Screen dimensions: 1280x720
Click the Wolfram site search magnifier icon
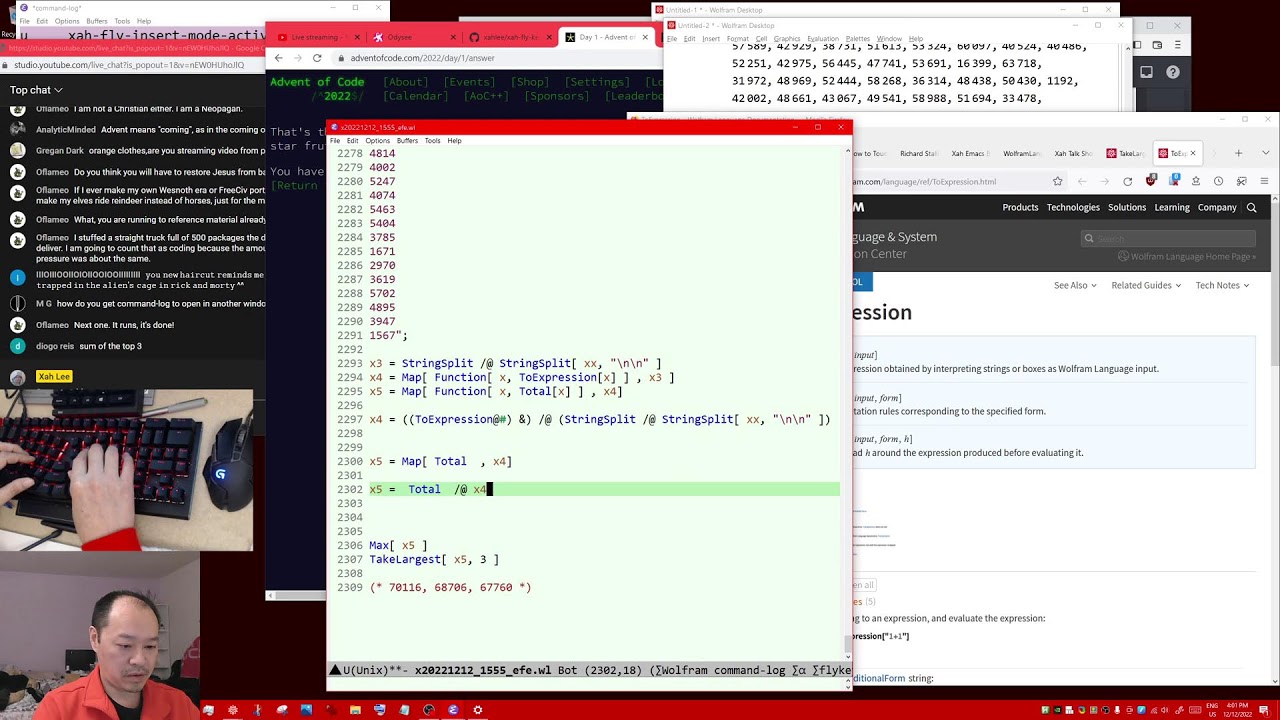[1251, 207]
